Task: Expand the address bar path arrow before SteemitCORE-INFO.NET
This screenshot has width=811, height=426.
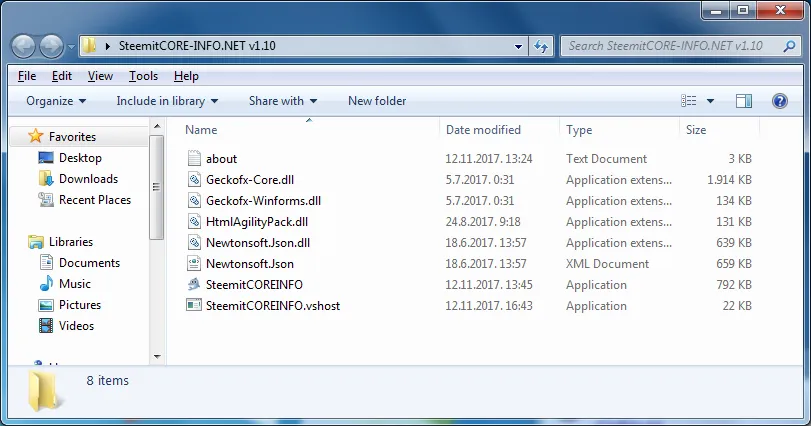Action: click(x=108, y=46)
